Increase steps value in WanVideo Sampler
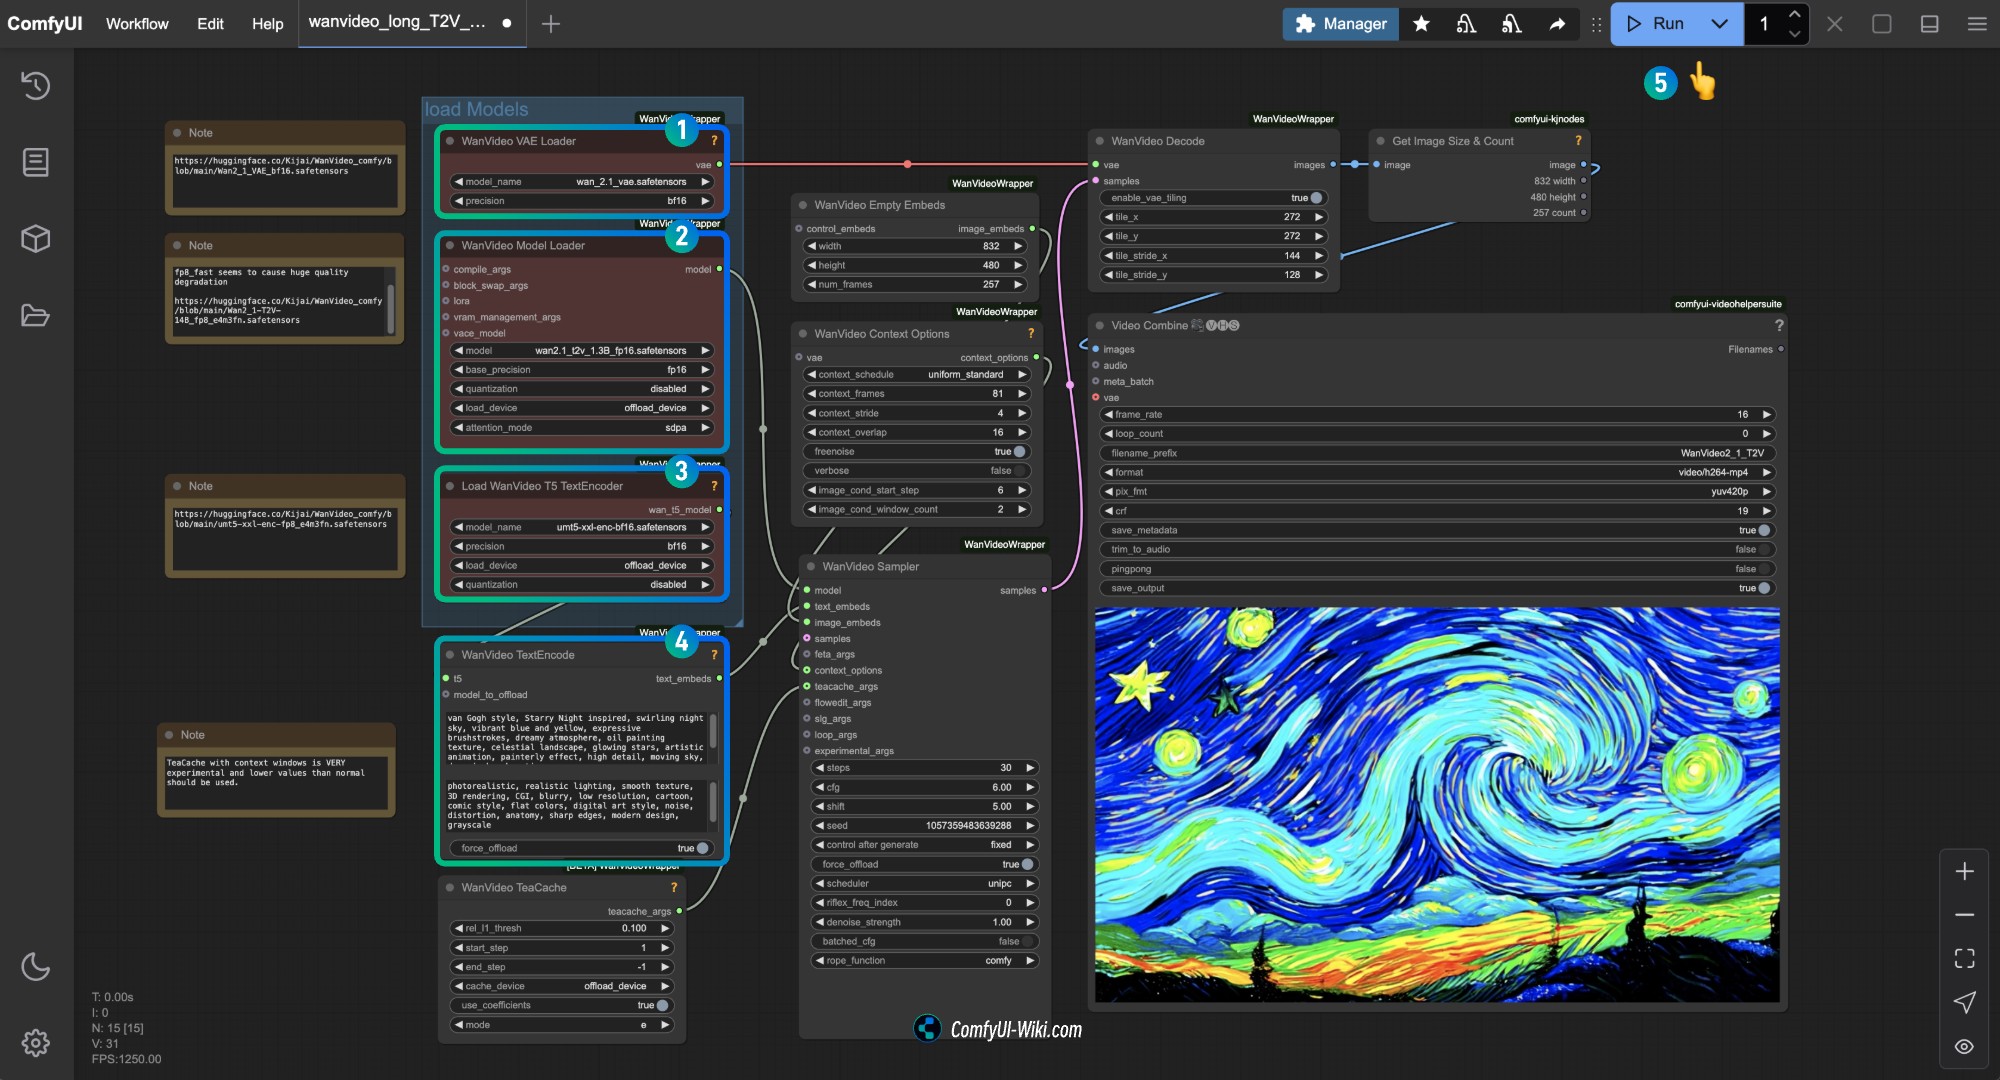Viewport: 2000px width, 1080px height. (x=1031, y=768)
